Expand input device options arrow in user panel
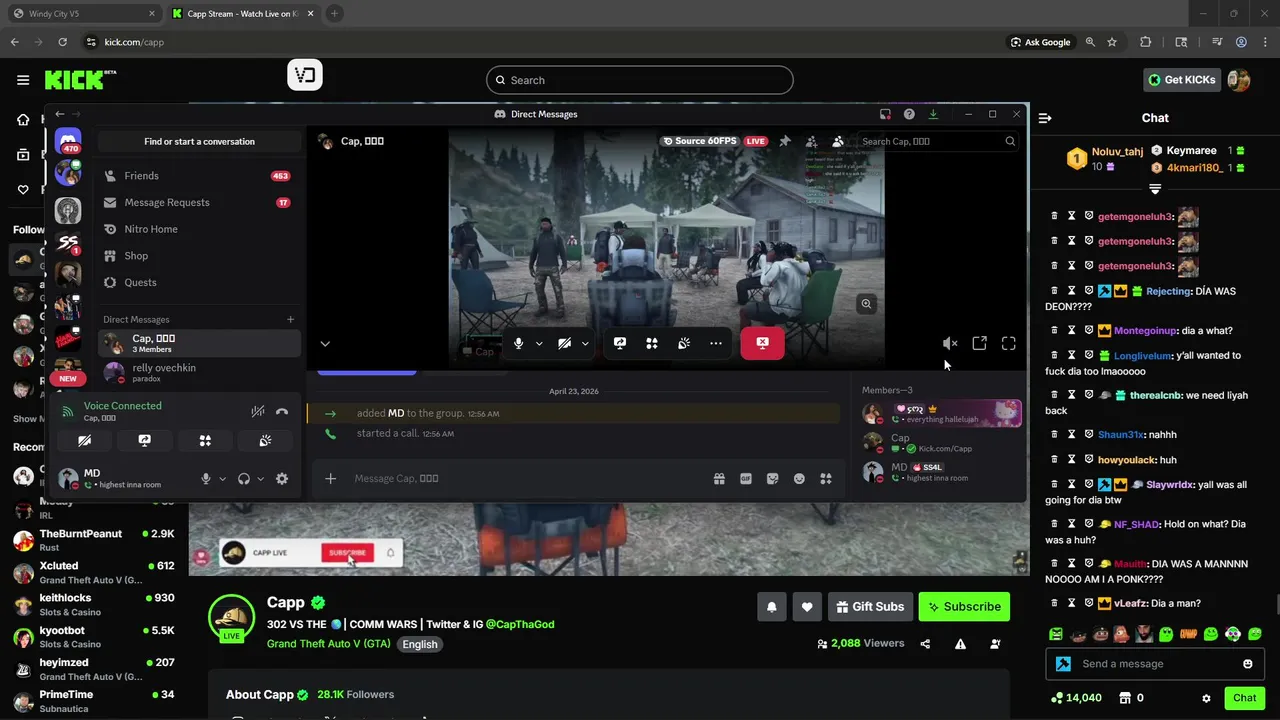1280x720 pixels. (222, 479)
